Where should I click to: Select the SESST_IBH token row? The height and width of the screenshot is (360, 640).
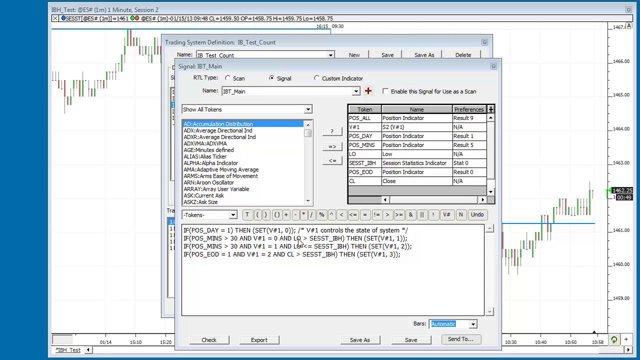point(417,163)
